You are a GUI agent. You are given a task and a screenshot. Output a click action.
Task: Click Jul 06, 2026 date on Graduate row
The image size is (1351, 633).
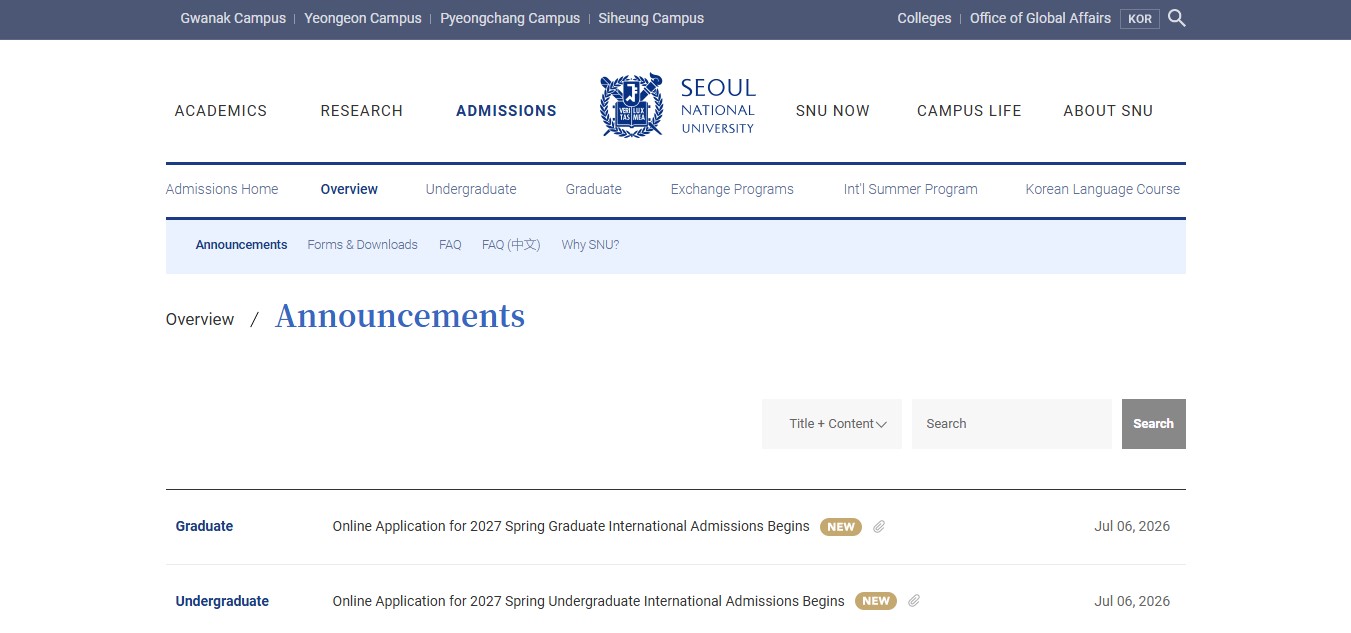(x=1132, y=527)
